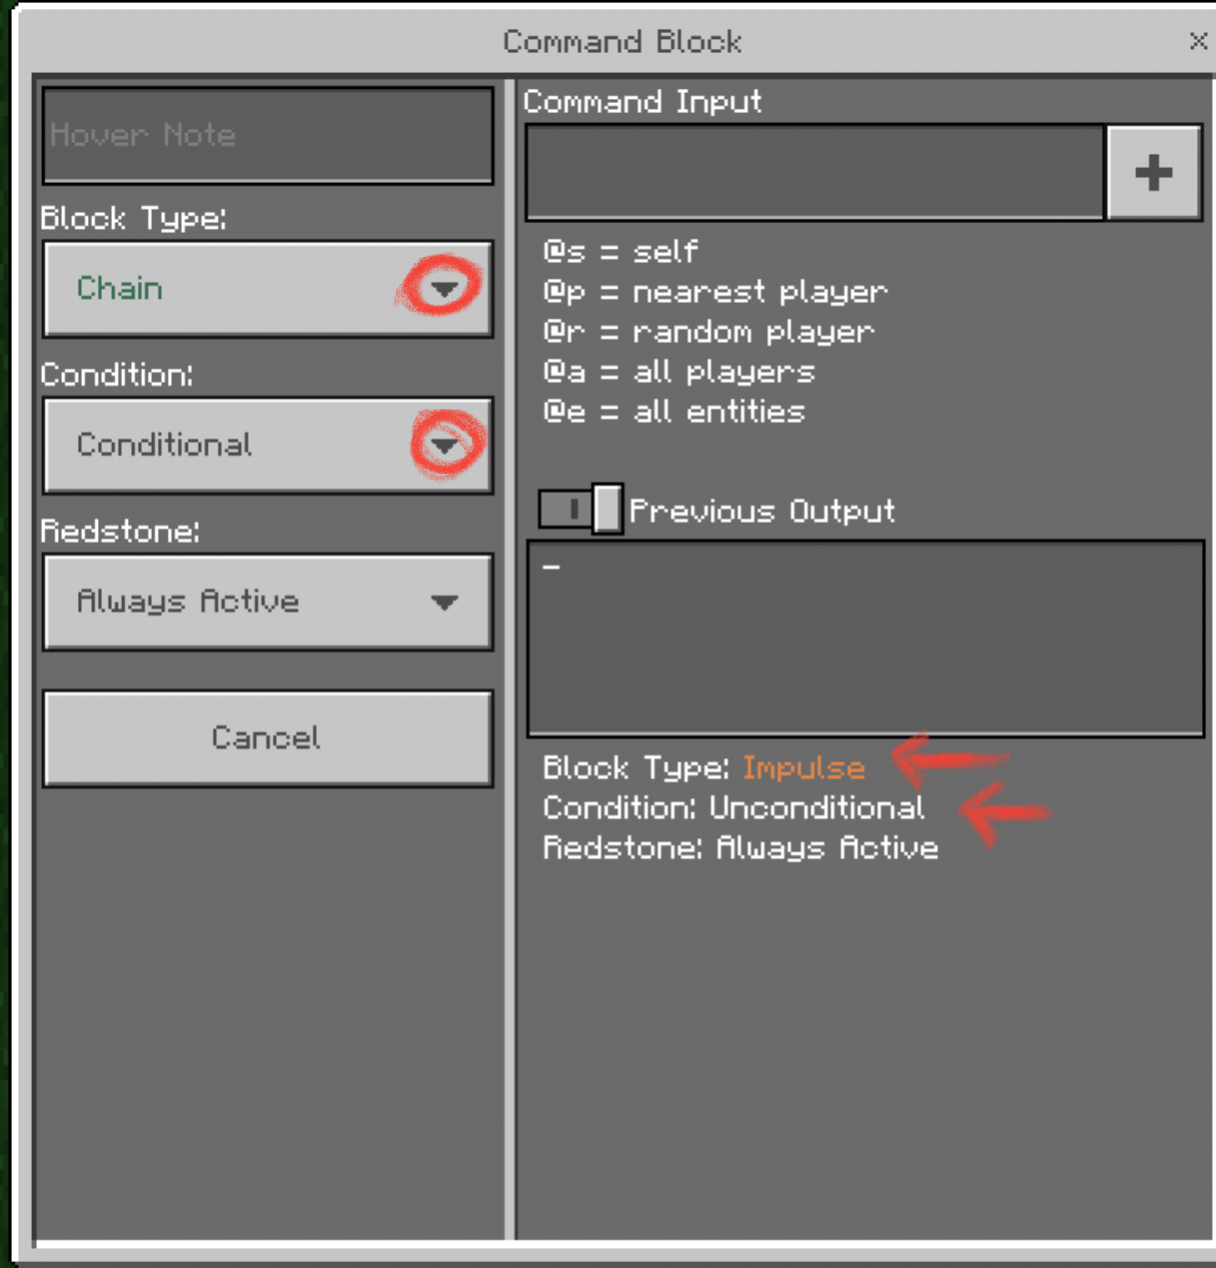The image size is (1216, 1268).
Task: Click the orange Impulse block type text
Action: pos(803,768)
